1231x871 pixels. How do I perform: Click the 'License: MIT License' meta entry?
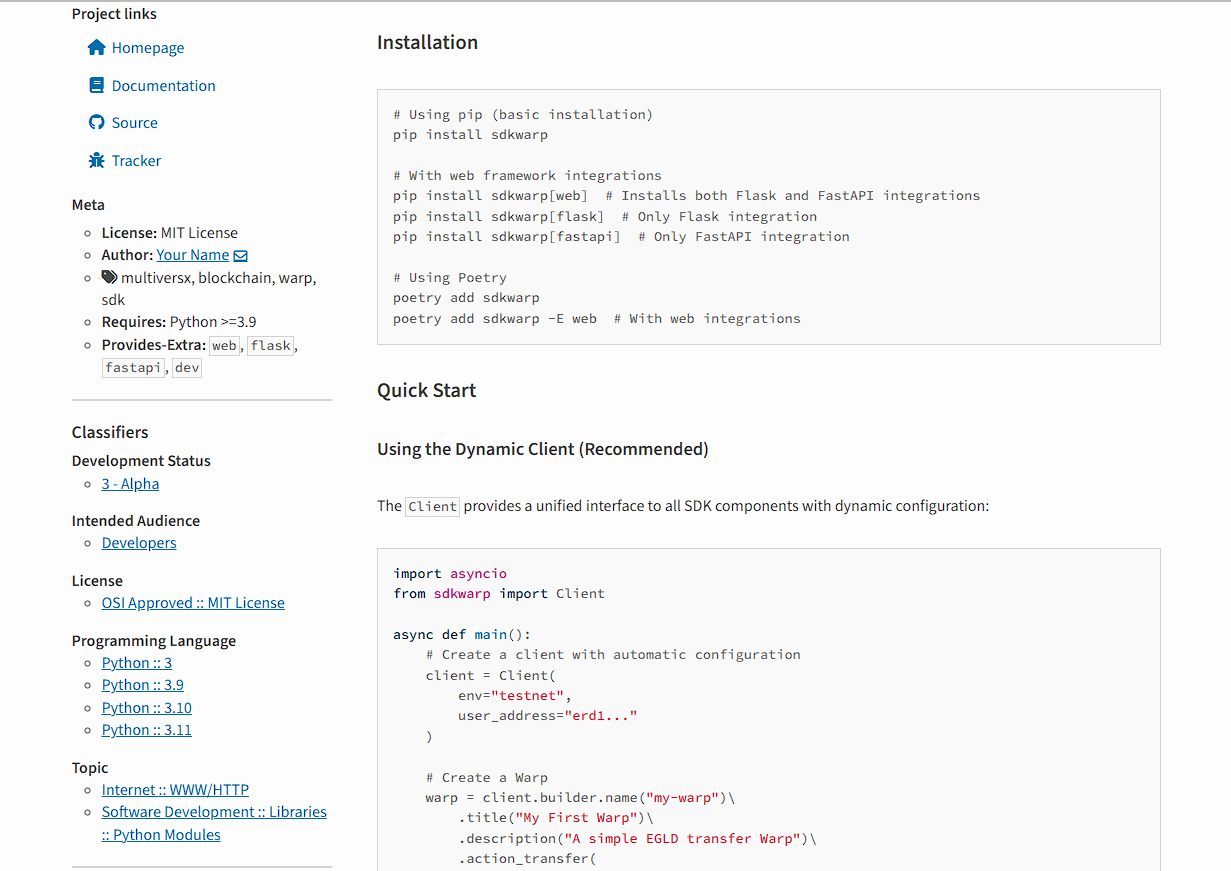coord(170,233)
